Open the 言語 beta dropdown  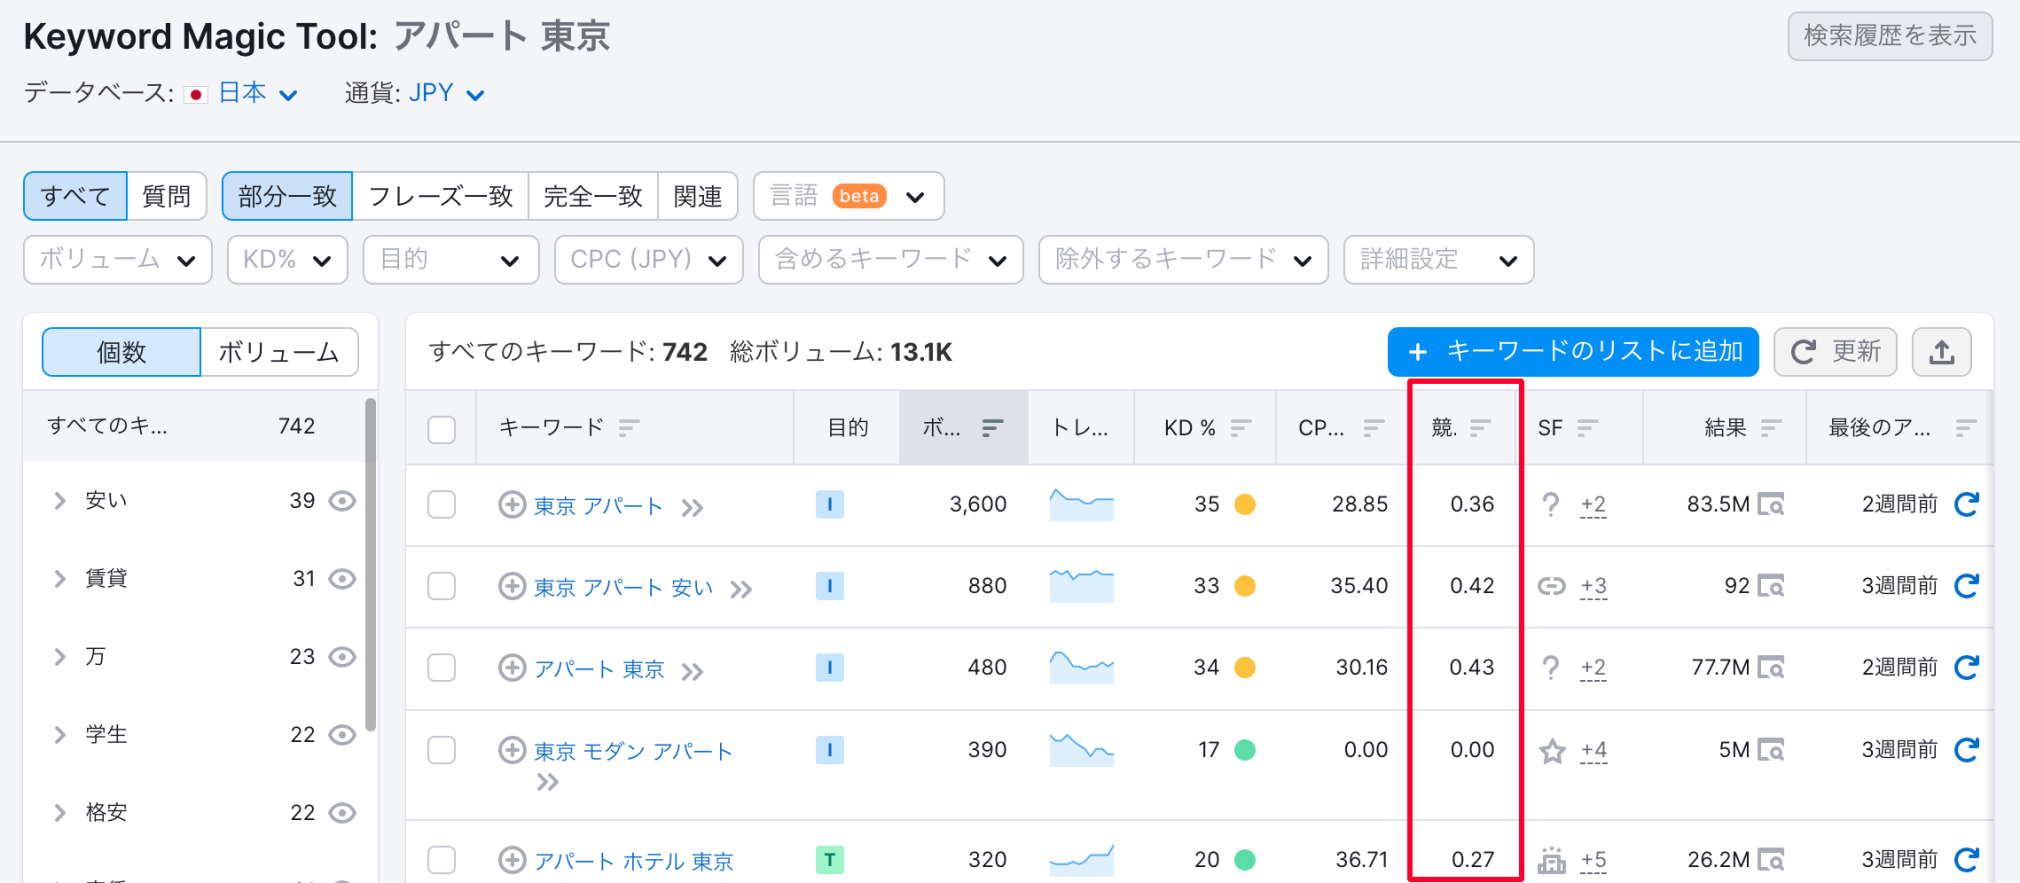[x=849, y=196]
